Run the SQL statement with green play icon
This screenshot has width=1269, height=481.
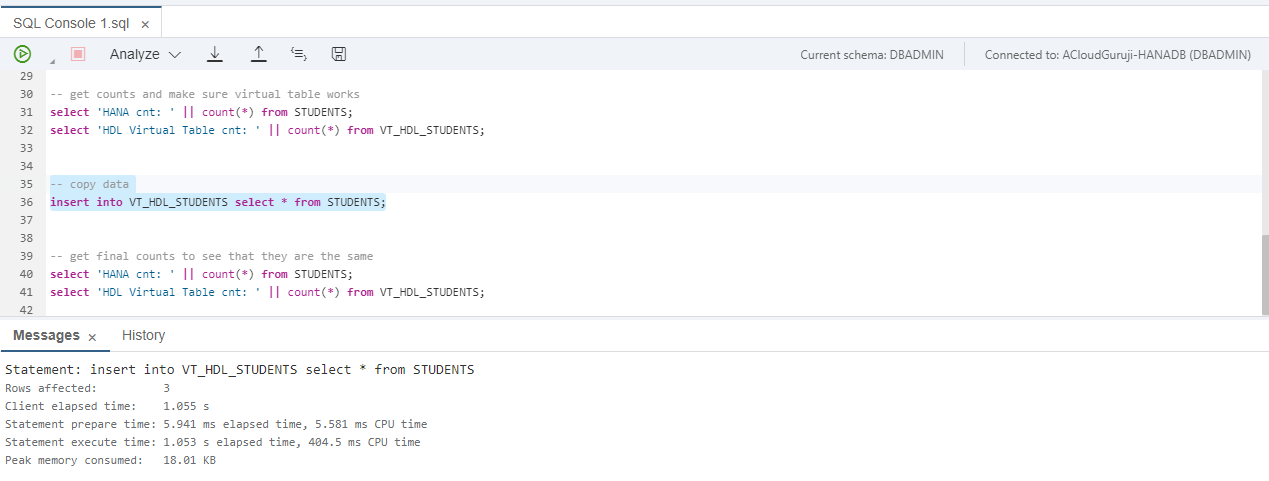click(22, 54)
